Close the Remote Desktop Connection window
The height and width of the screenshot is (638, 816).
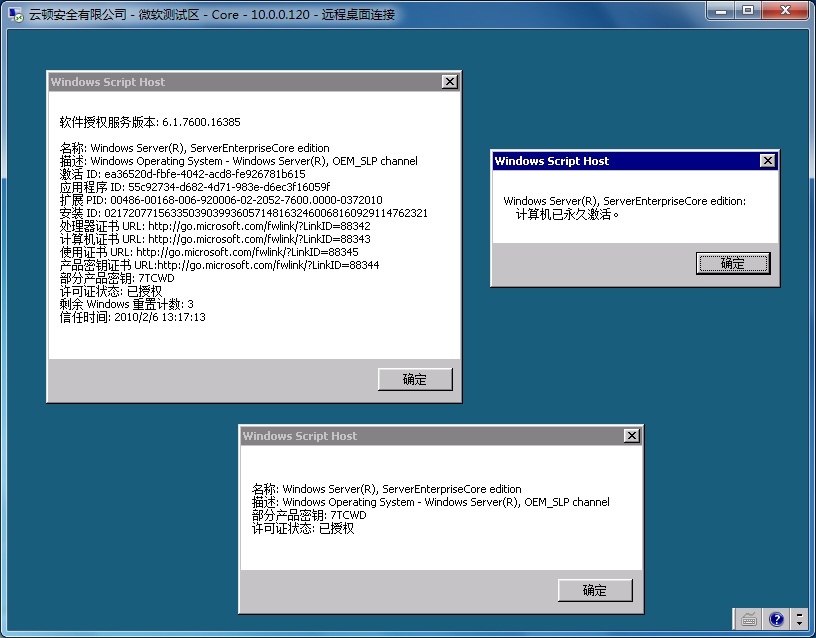(785, 11)
